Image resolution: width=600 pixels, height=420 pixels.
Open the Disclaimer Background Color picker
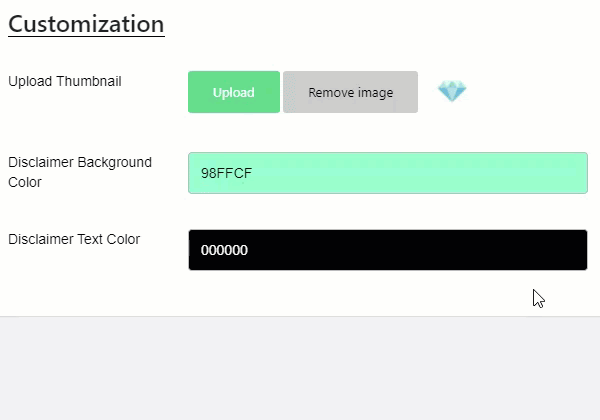(x=388, y=173)
